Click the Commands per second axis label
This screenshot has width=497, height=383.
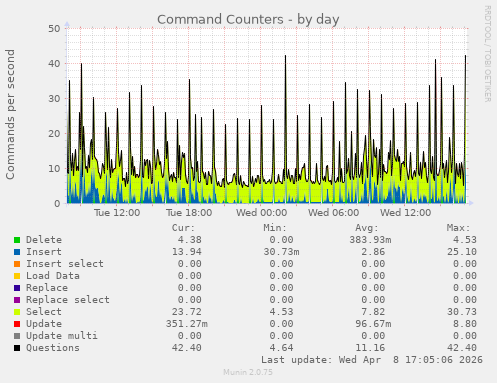point(10,114)
